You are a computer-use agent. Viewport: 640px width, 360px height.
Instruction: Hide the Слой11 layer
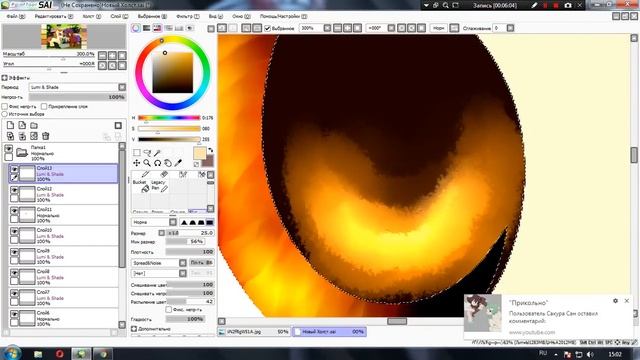point(14,211)
